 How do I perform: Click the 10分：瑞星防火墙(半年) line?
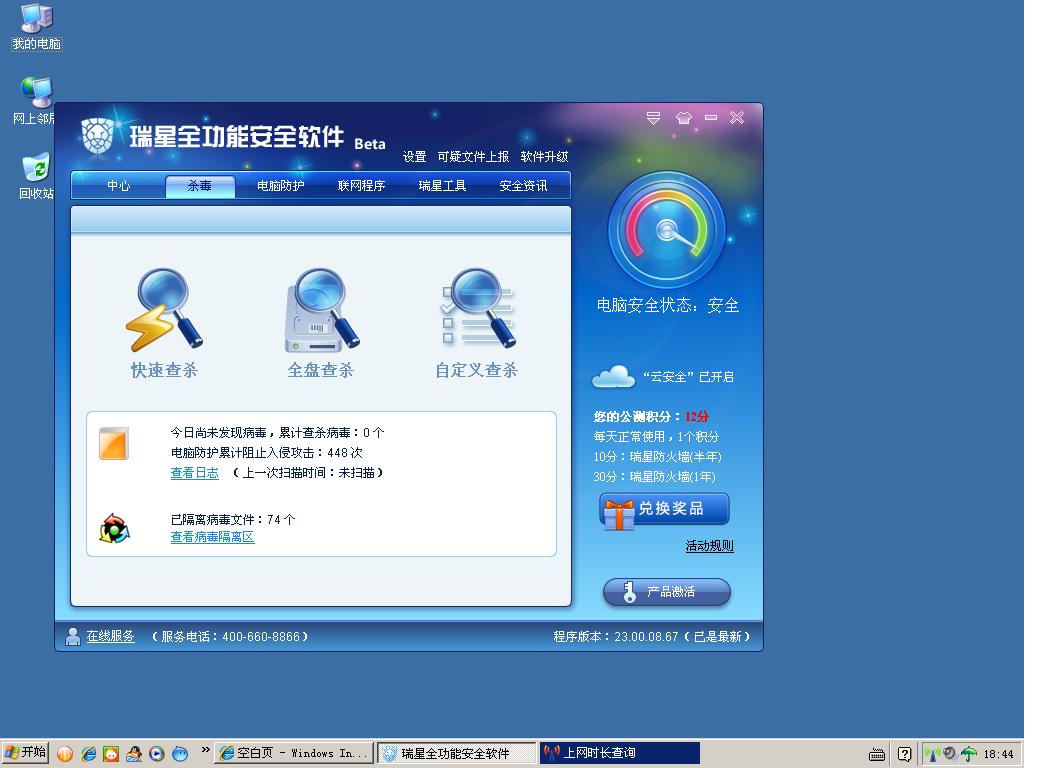click(x=658, y=457)
